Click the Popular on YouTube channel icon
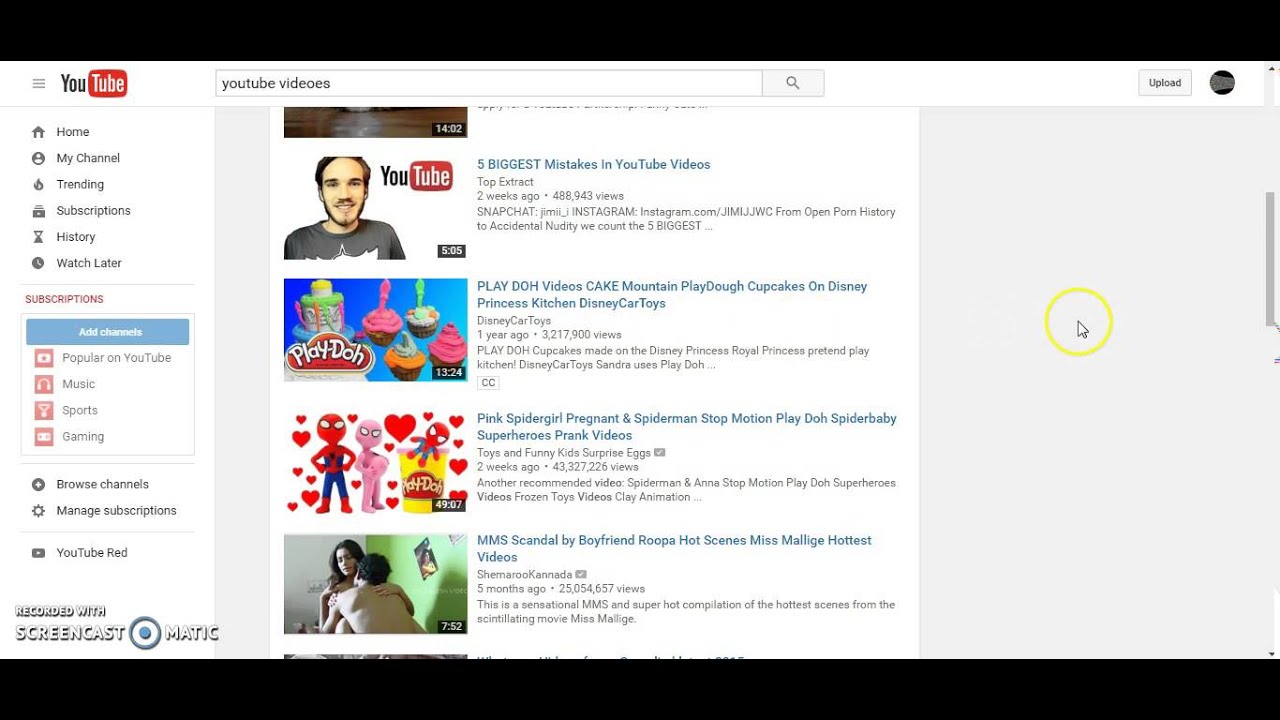Screen dimensions: 1280x720 (44, 358)
